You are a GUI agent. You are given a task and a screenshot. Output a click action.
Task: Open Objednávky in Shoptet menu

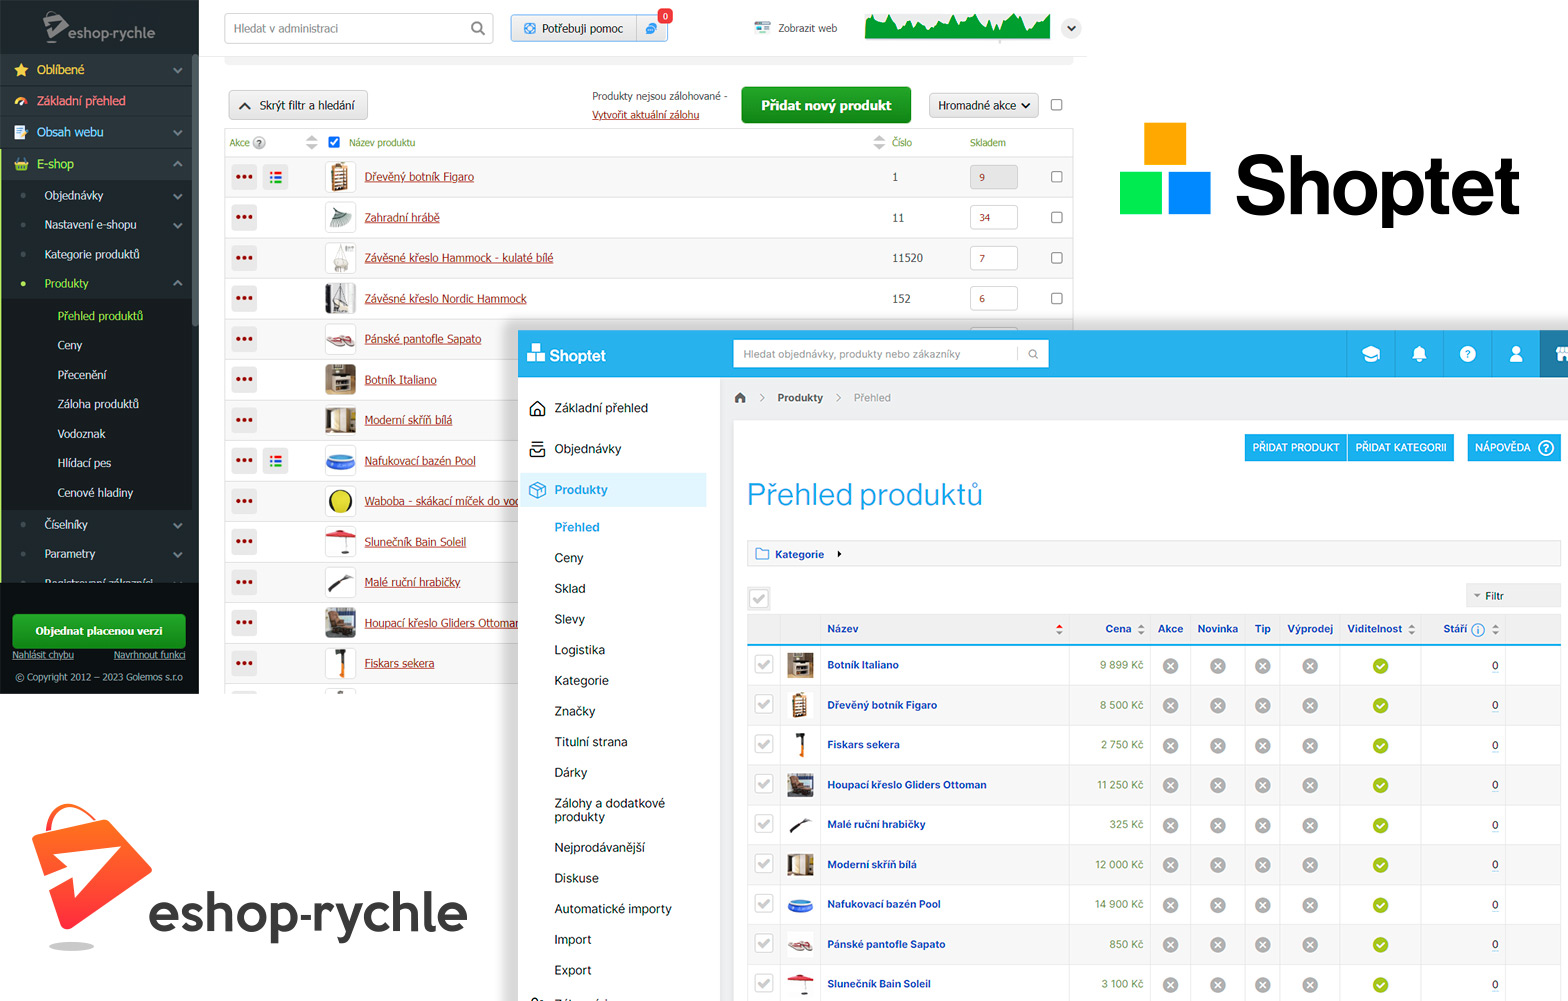pos(588,449)
